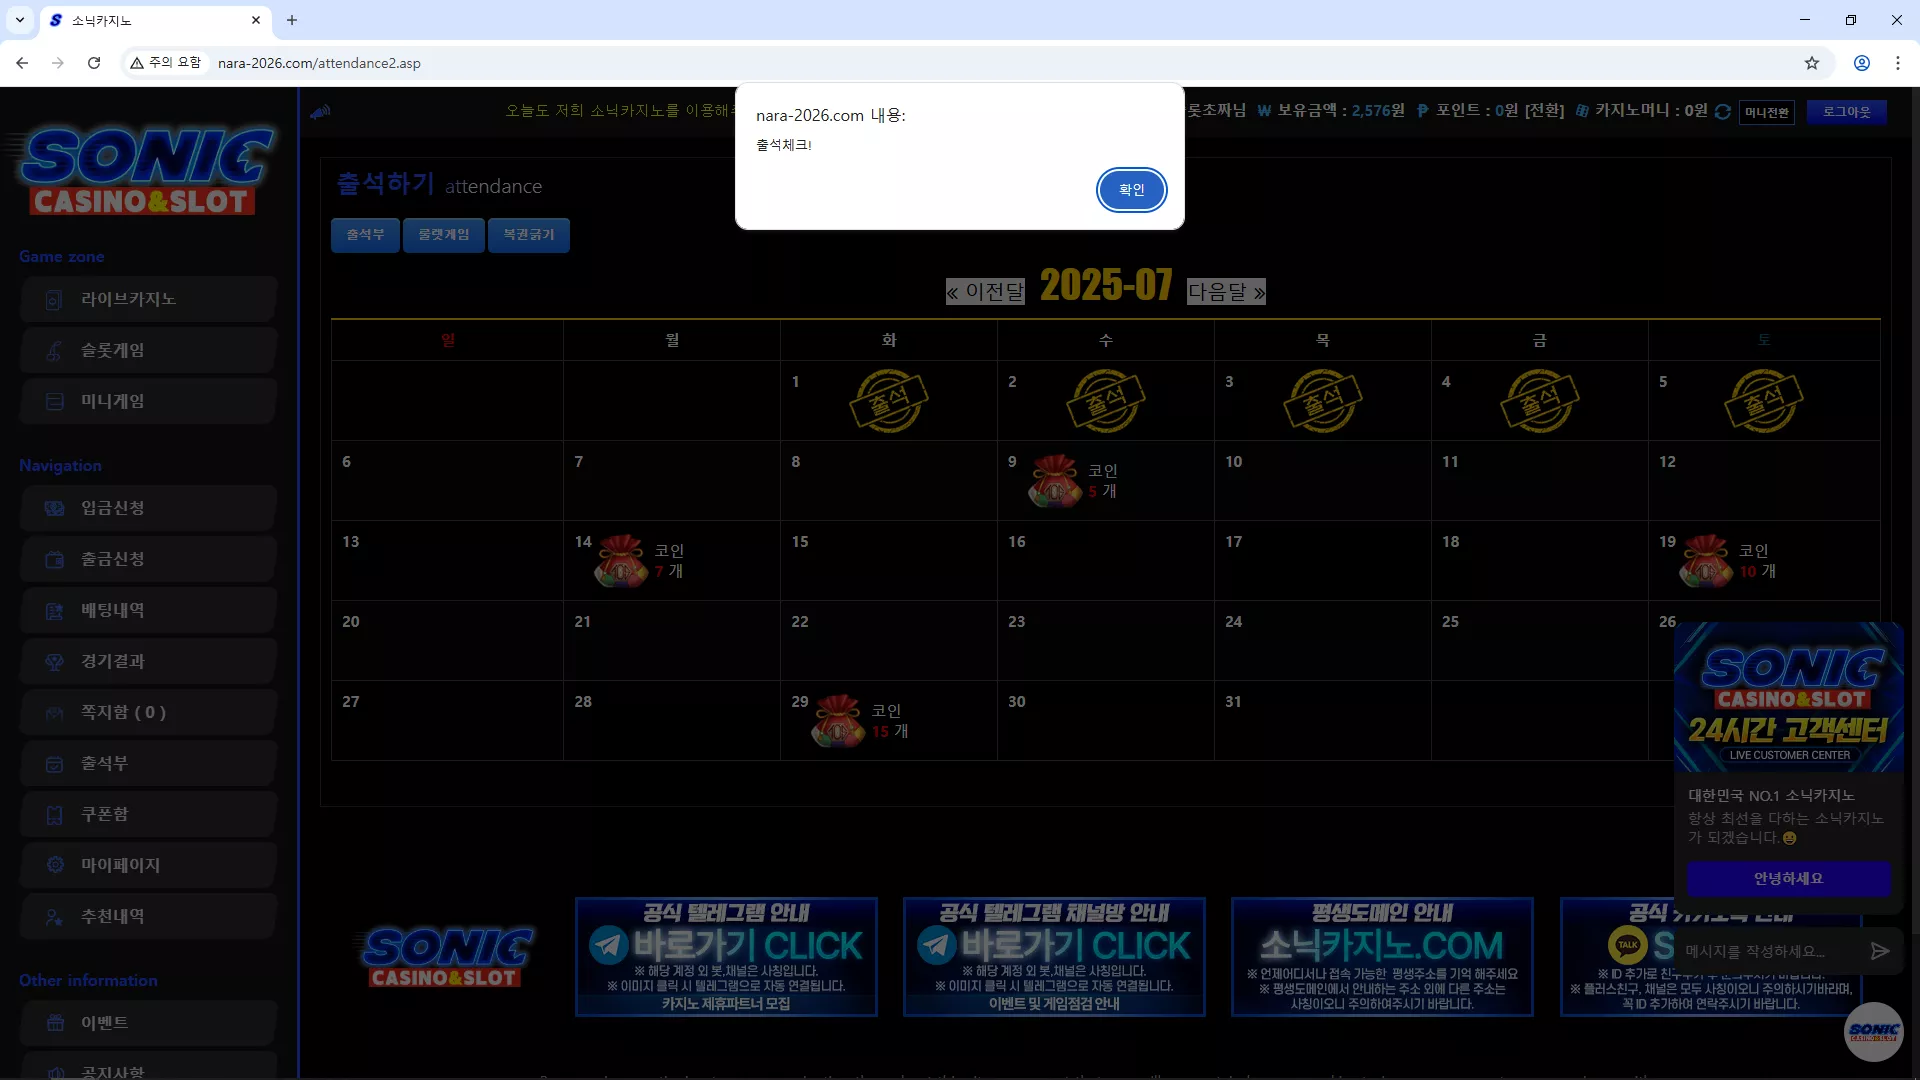Open 출석부 in the sidebar navigation

pyautogui.click(x=148, y=763)
